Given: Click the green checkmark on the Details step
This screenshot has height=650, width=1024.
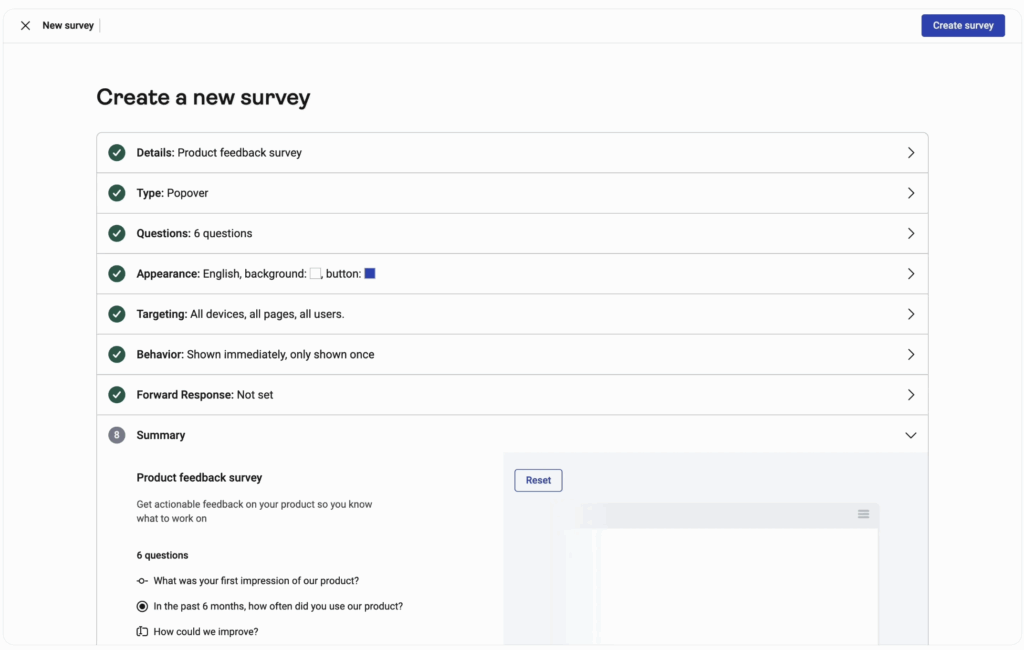Looking at the screenshot, I should pyautogui.click(x=116, y=152).
